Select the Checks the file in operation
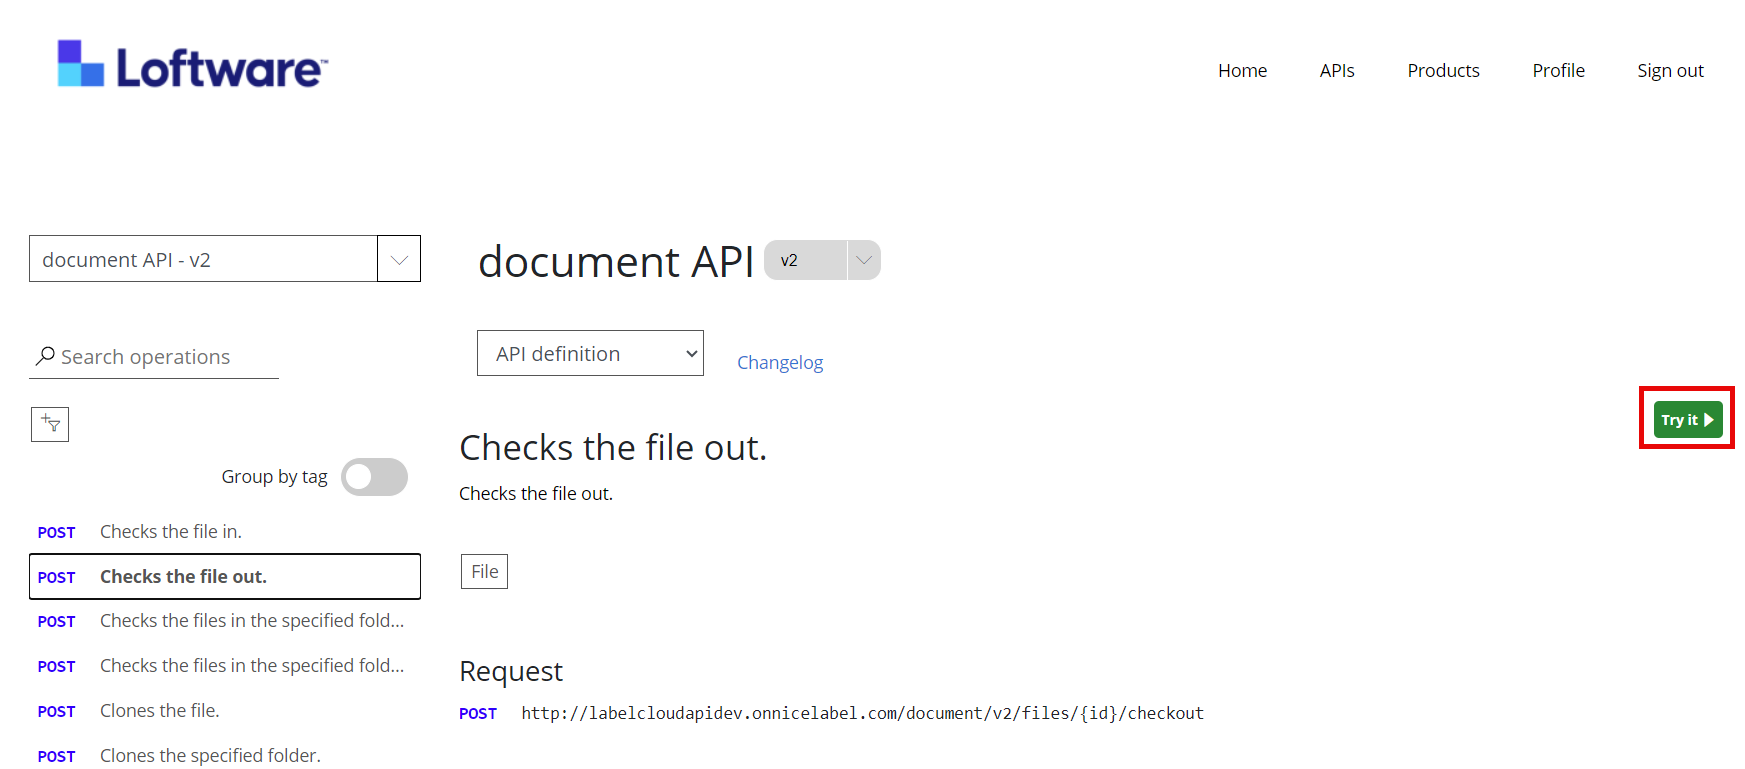Screen dimensions: 1745x769 [171, 532]
